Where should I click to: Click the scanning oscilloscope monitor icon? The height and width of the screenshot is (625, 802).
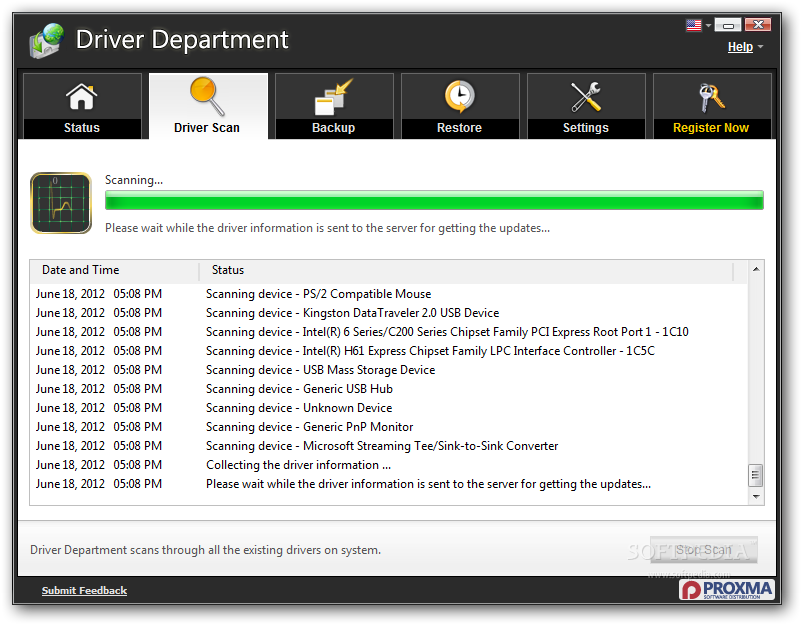click(61, 203)
